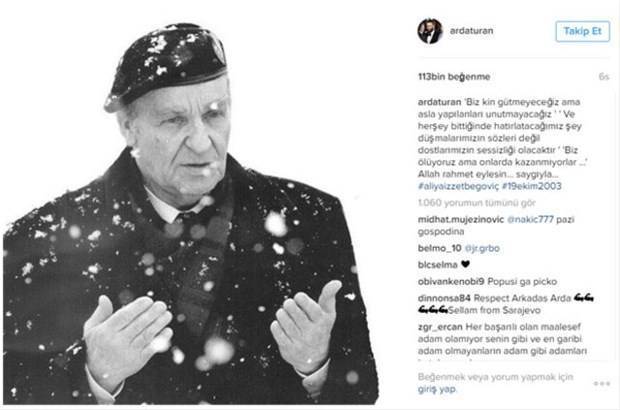Click the 113bin beğenme likes count
Viewport: 620px width, 410px height.
pyautogui.click(x=454, y=77)
